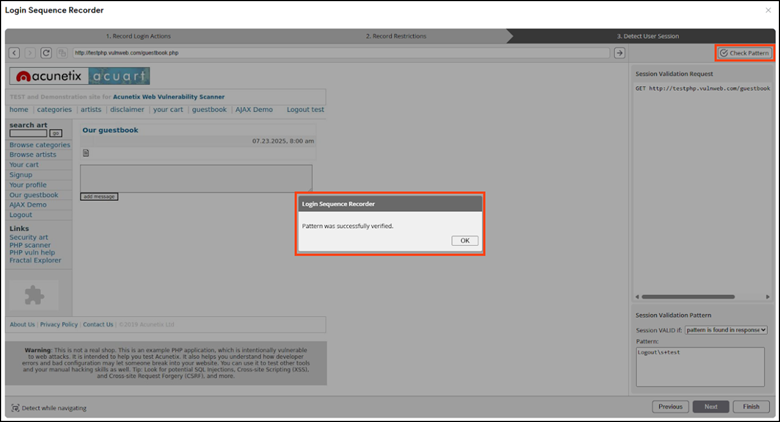780x422 pixels.
Task: Open the Signup sidebar link
Action: coord(21,175)
